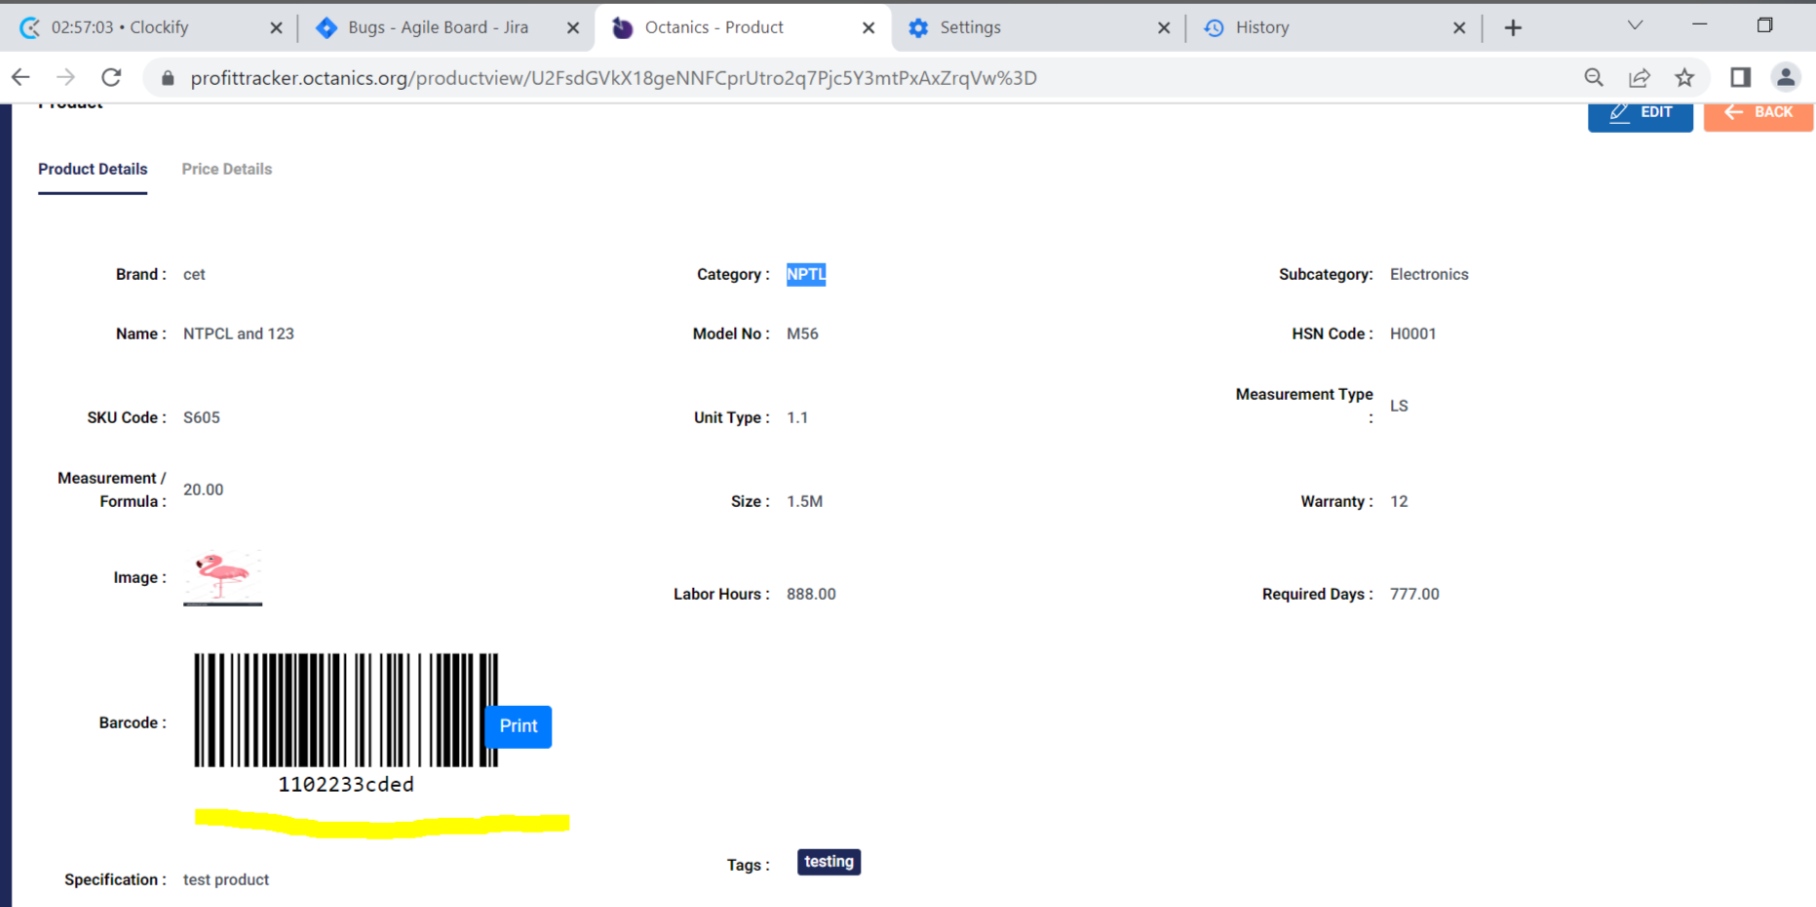
Task: Reload the current page
Action: click(111, 77)
